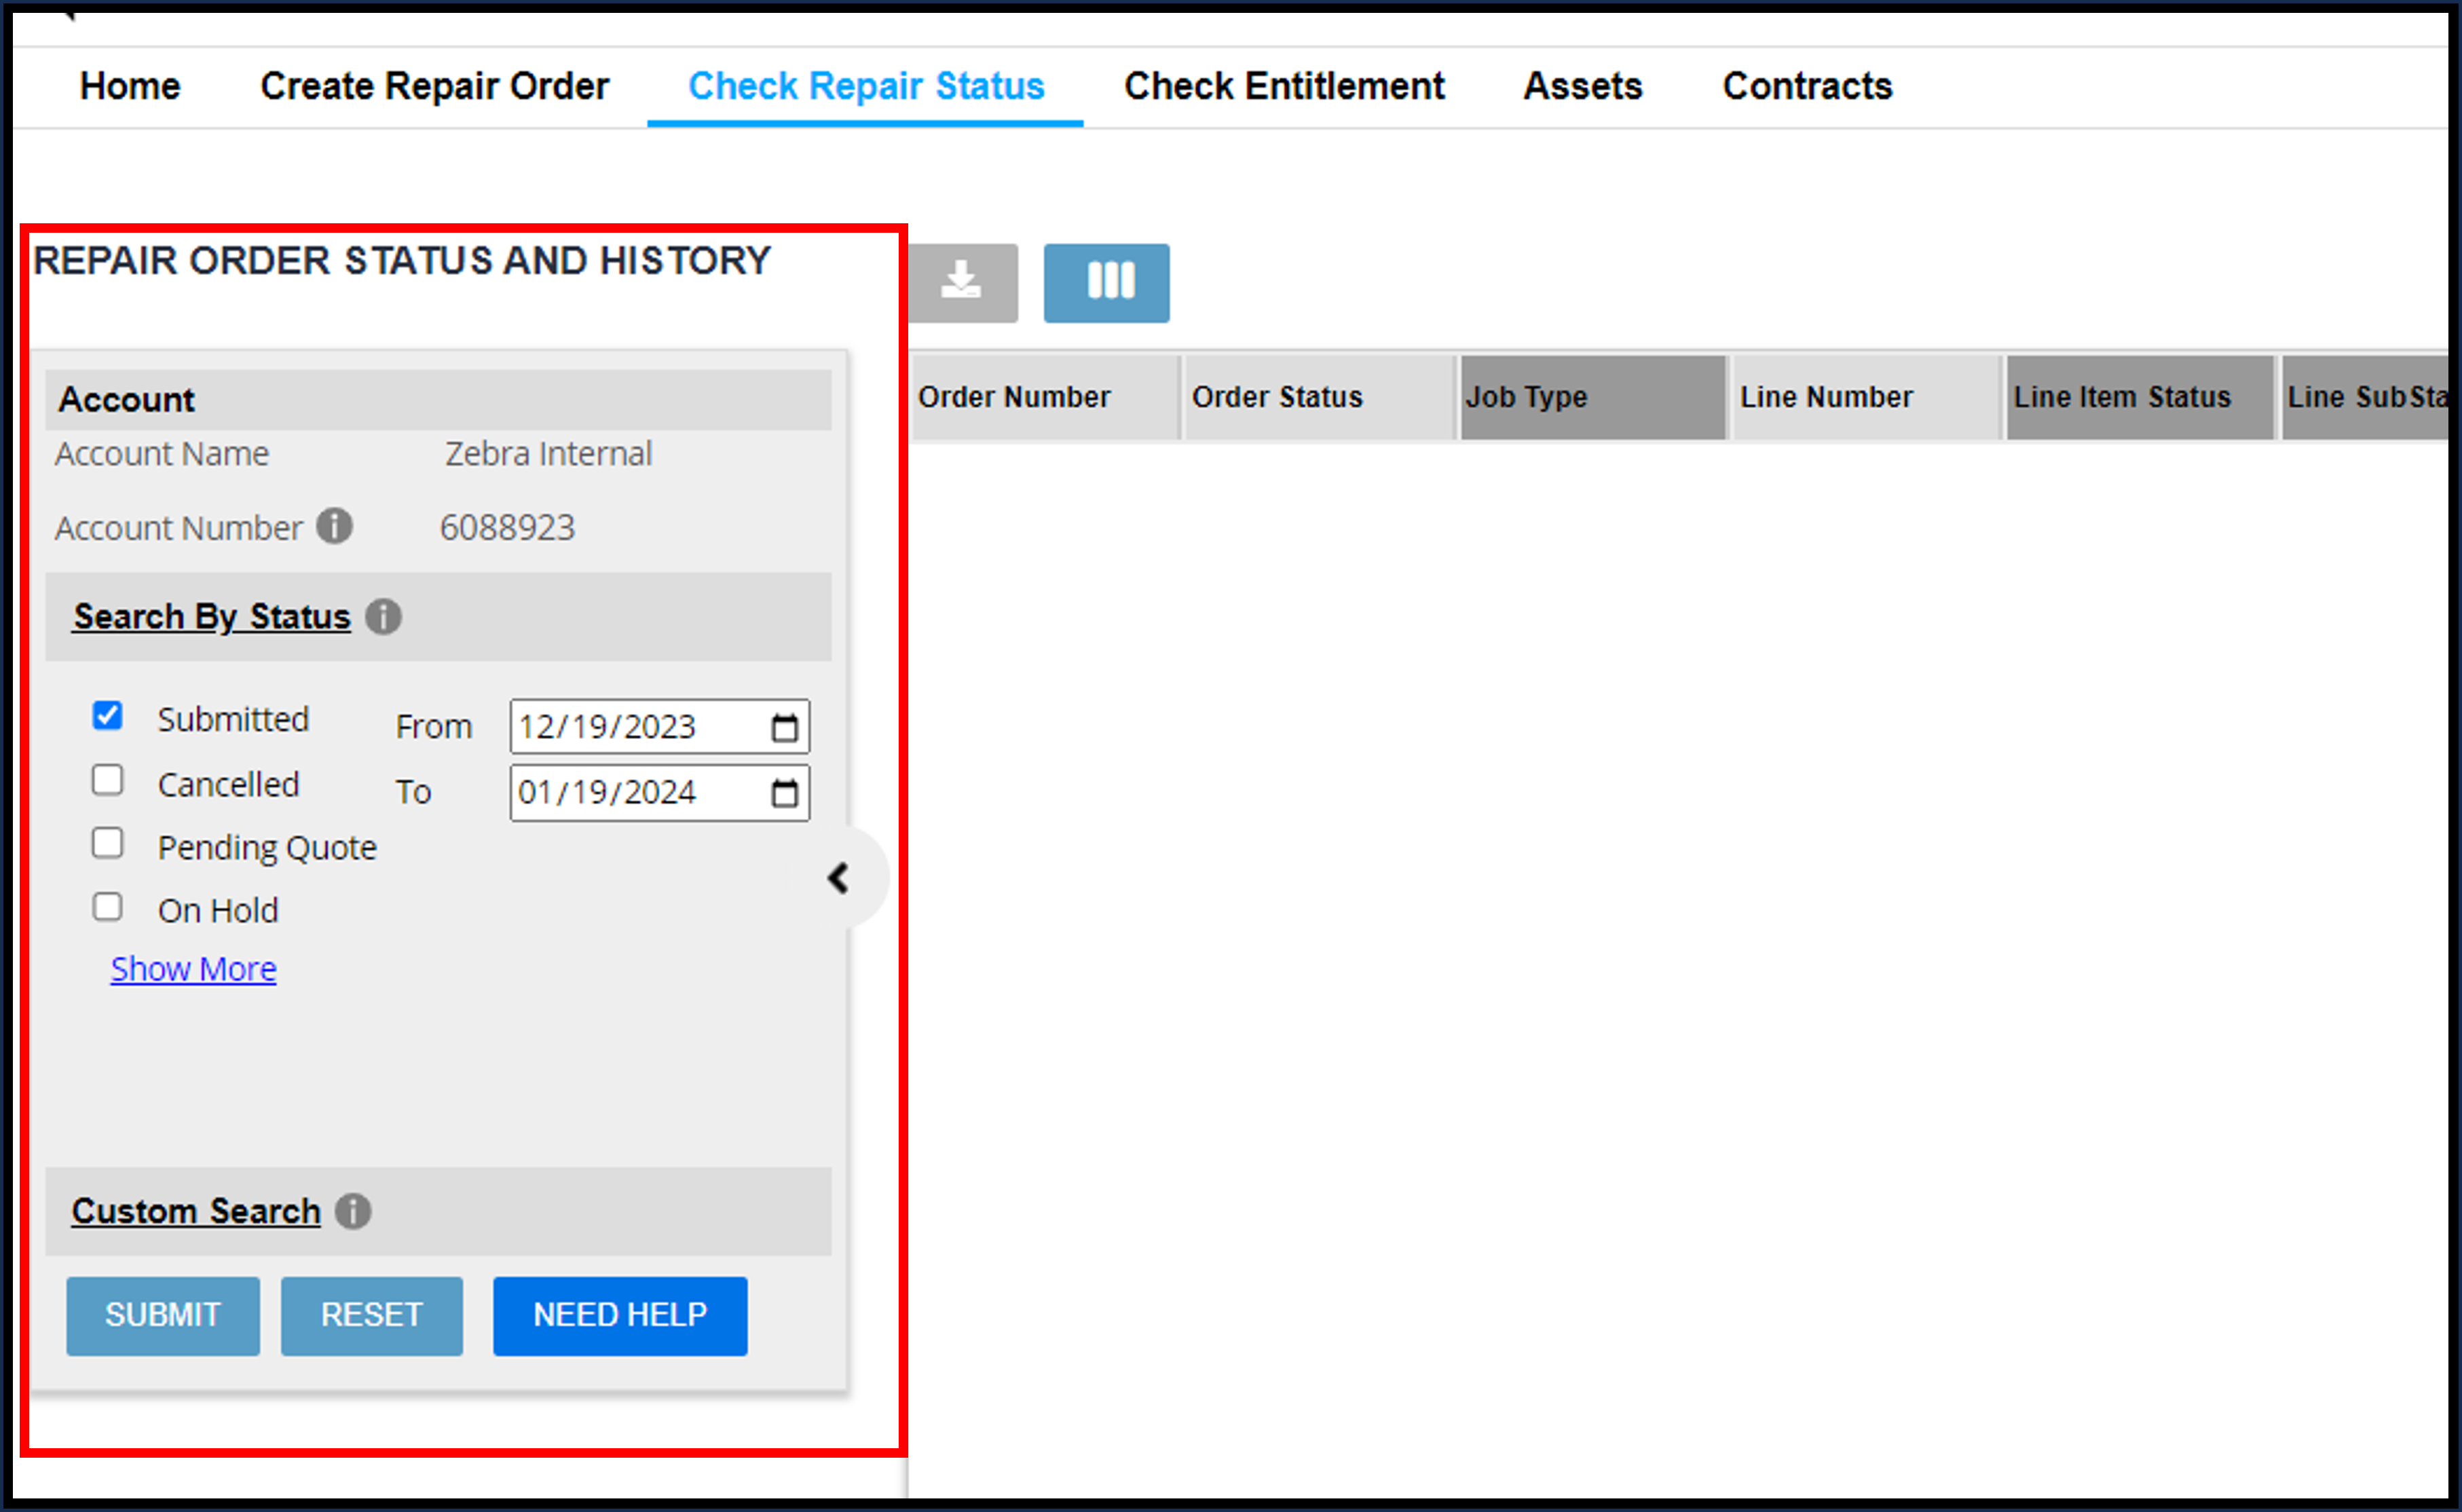Switch to the Assets tab
This screenshot has height=1512, width=2462.
pos(1583,86)
